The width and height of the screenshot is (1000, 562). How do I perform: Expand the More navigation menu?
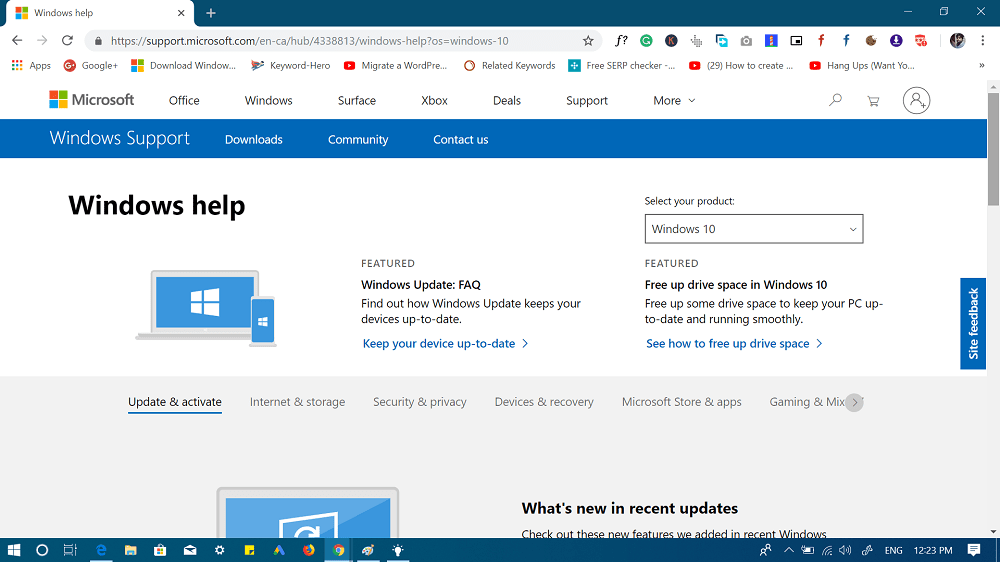coord(674,100)
